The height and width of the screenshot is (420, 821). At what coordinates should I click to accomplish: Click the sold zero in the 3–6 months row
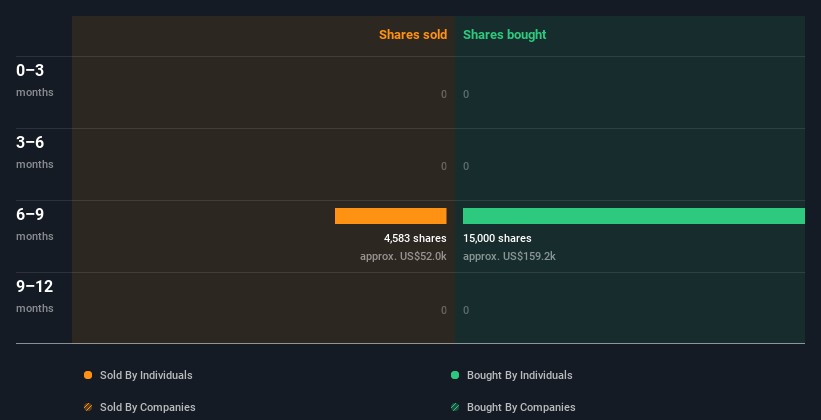tap(444, 166)
